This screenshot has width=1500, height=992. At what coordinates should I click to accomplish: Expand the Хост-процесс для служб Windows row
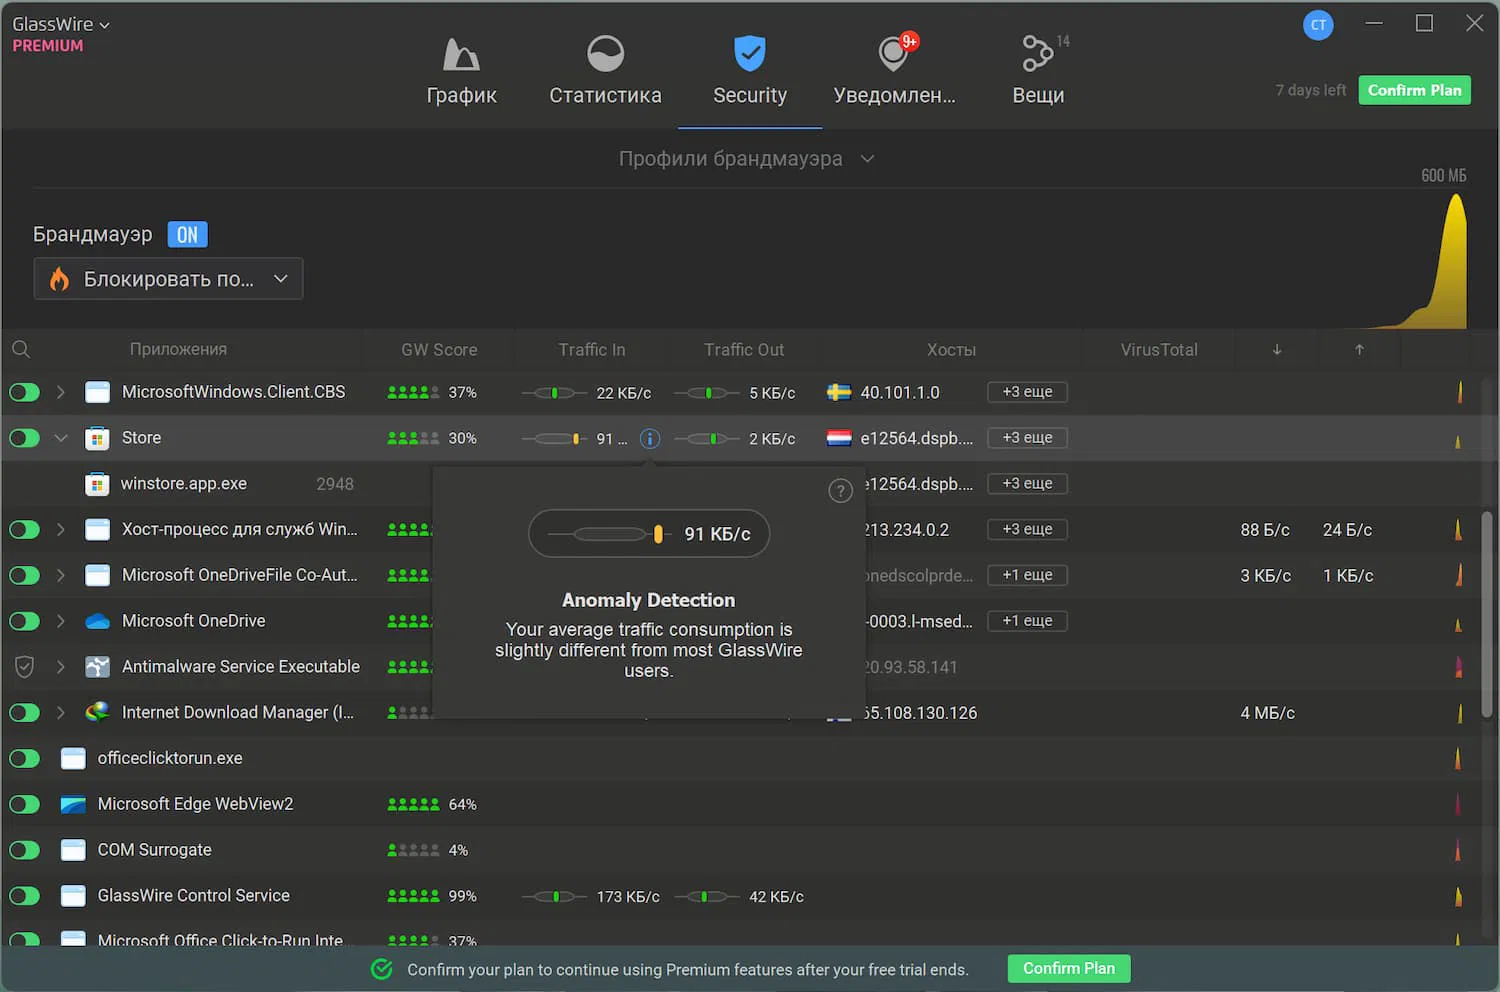(x=61, y=529)
